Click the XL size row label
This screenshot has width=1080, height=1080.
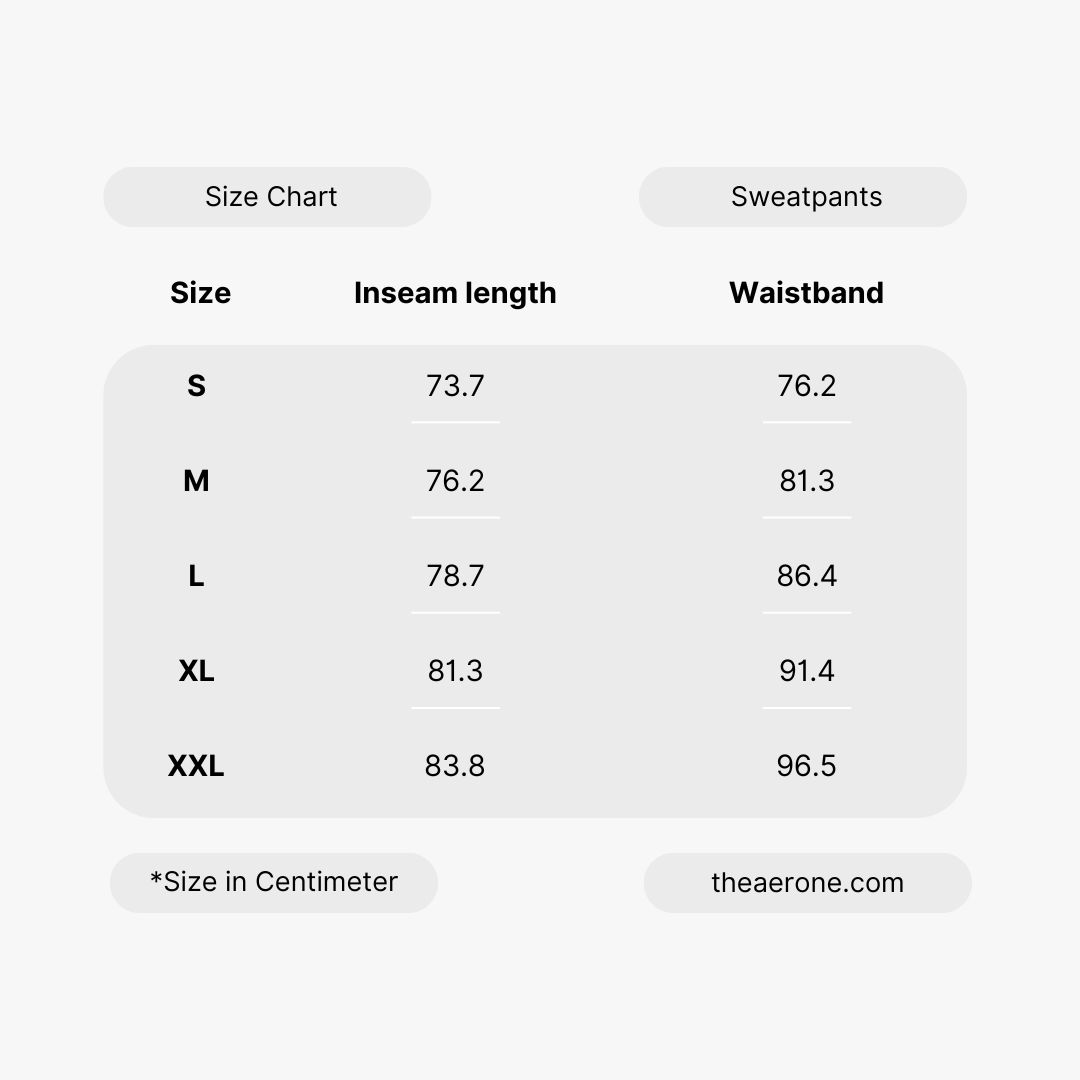tap(196, 671)
